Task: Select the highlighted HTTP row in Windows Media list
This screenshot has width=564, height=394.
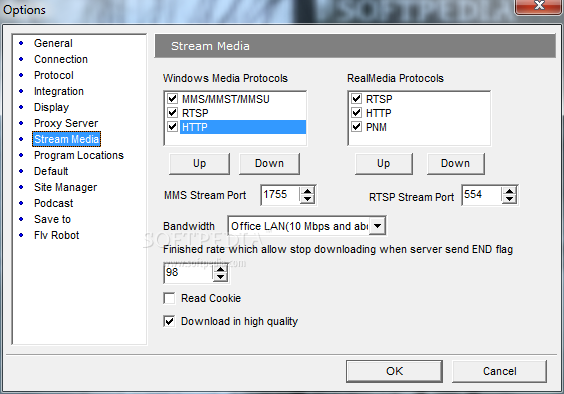Action: (x=243, y=127)
